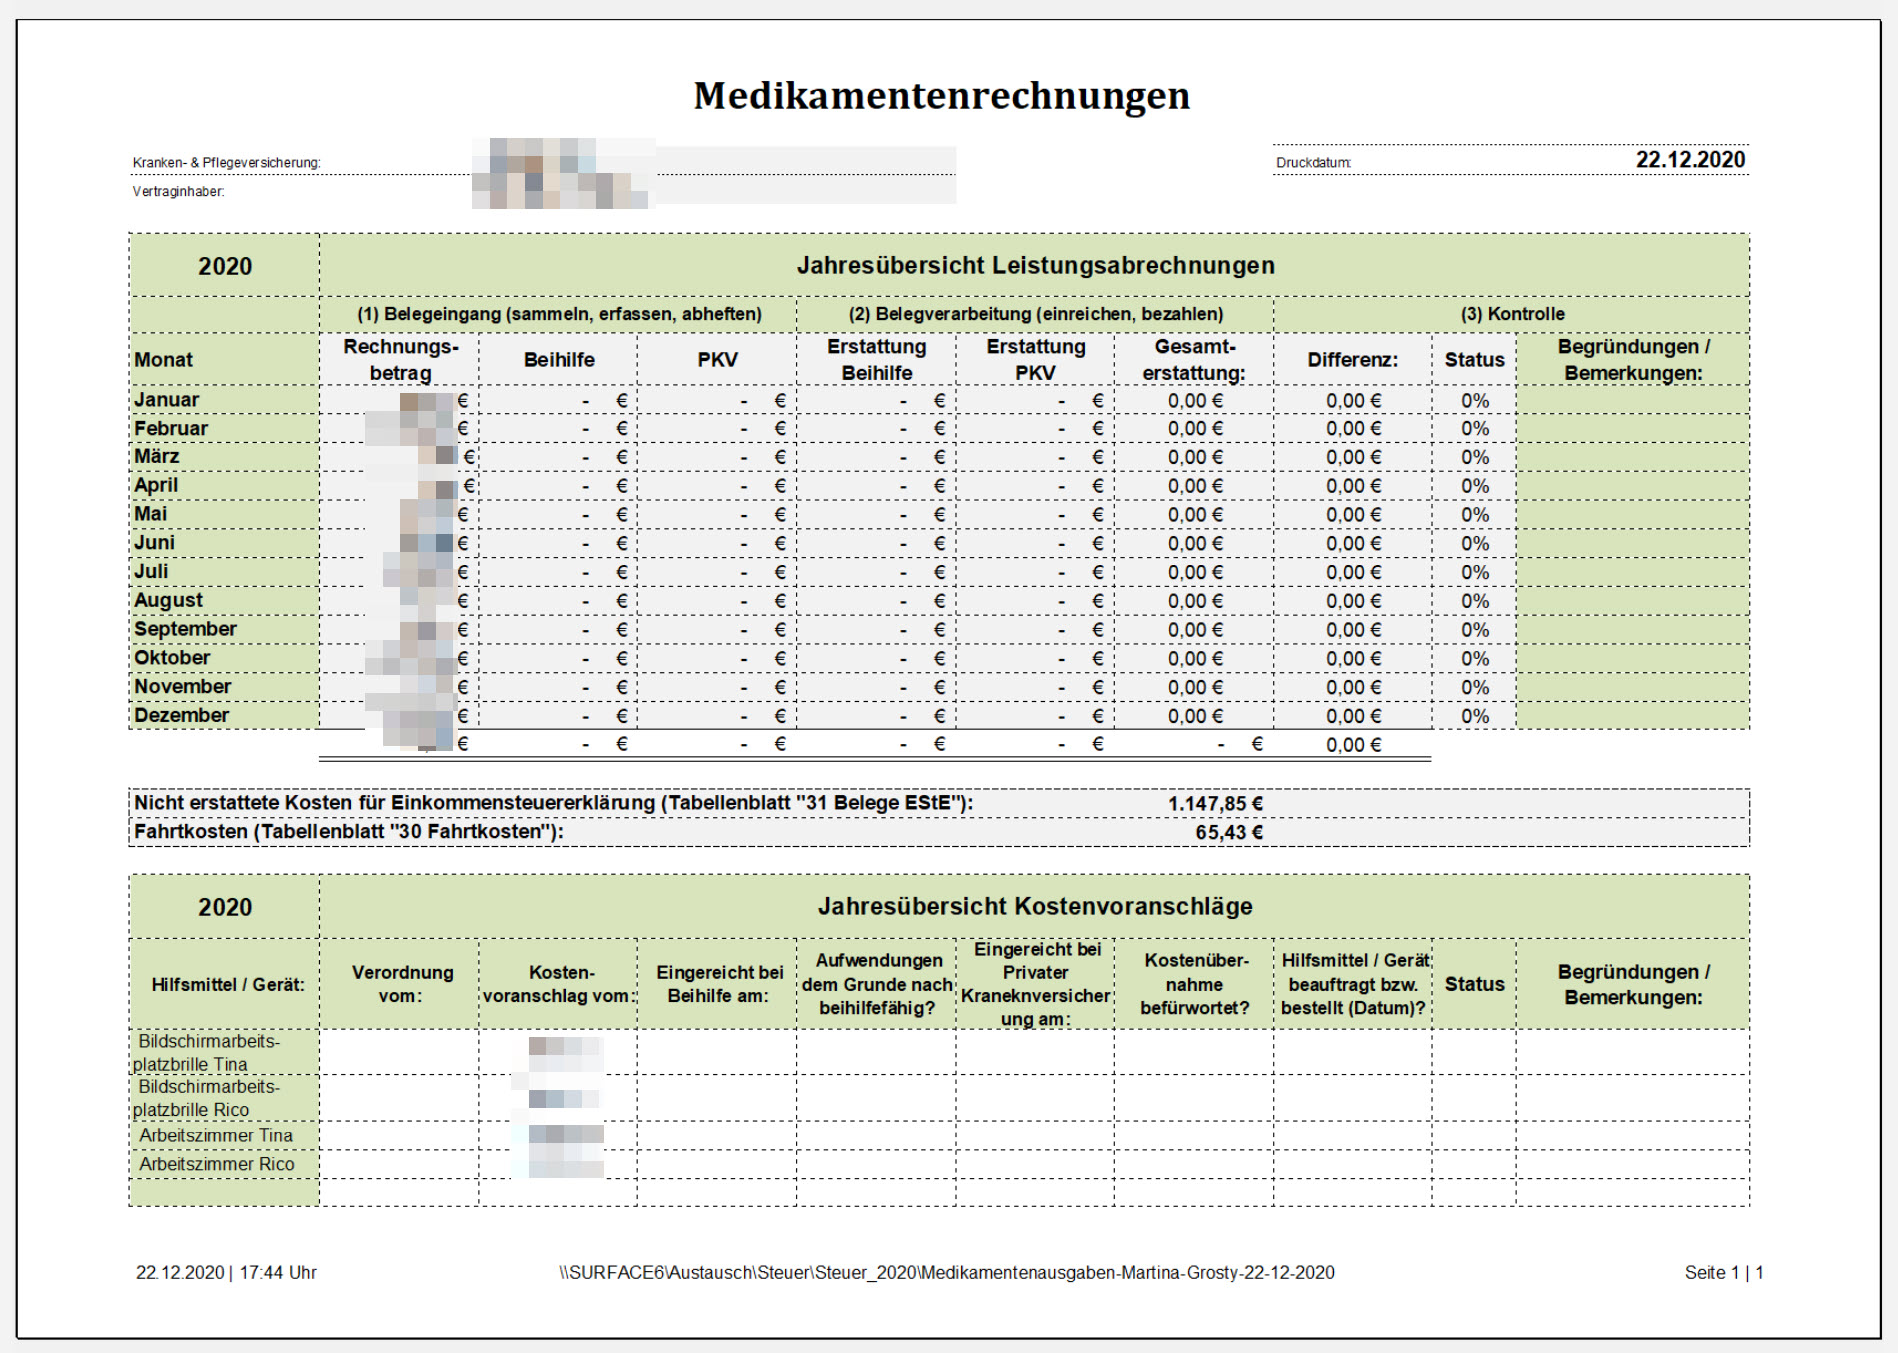This screenshot has width=1898, height=1353.
Task: Select the Bildschirmarbeitsplatzbrille Tina row label
Action: 208,1052
